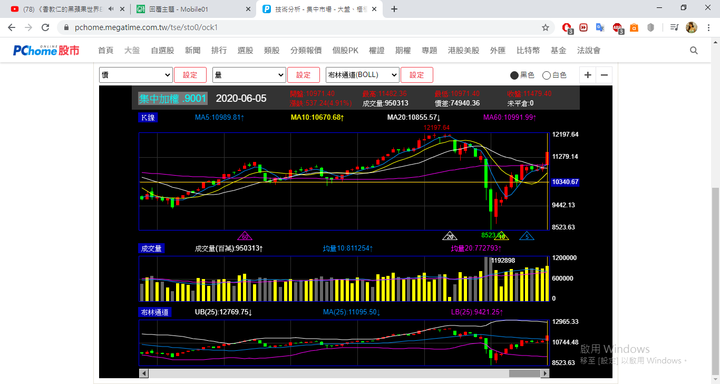Click the orange shopping bag extension
This screenshot has width=720, height=384.
coord(634,28)
